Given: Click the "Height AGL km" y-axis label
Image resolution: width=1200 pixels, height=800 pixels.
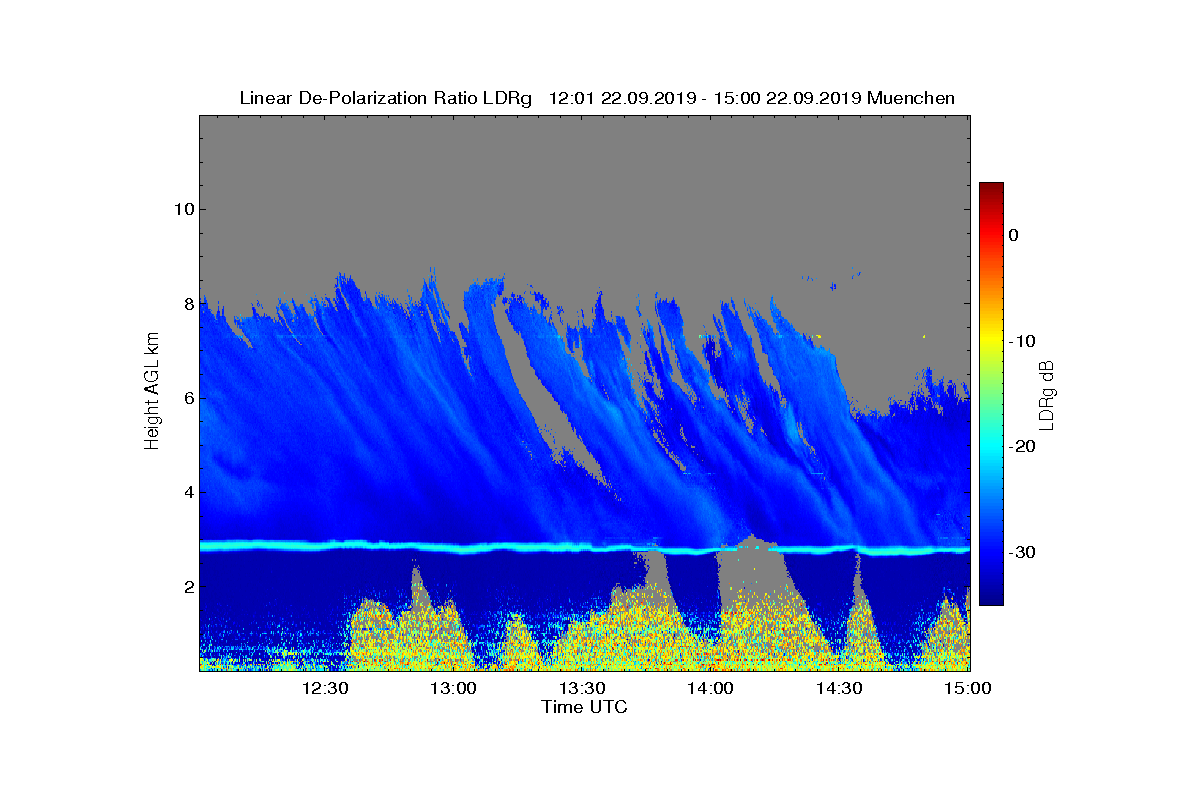Looking at the screenshot, I should click(x=152, y=392).
